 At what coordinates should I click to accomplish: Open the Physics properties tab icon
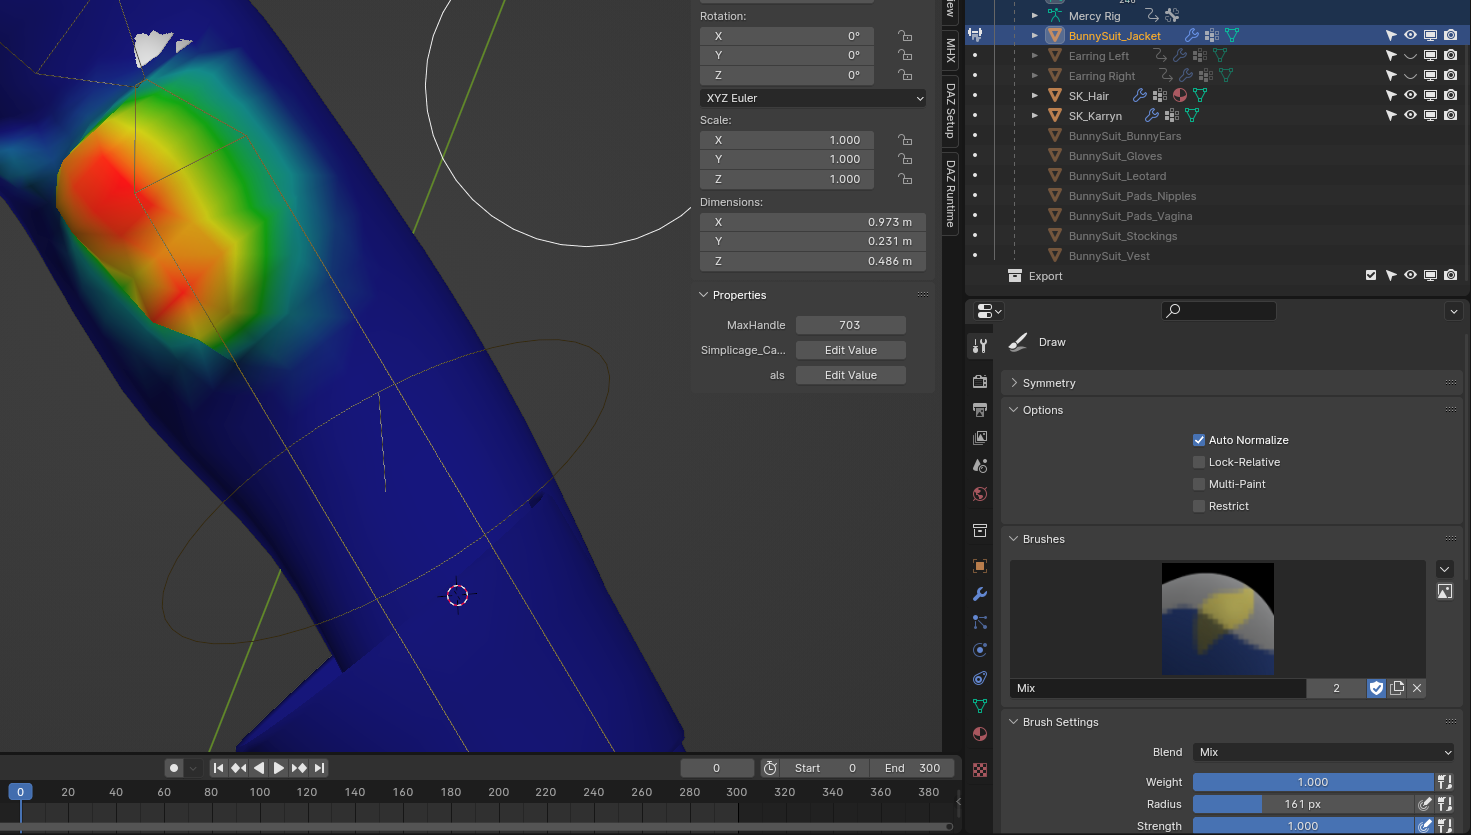tap(980, 650)
